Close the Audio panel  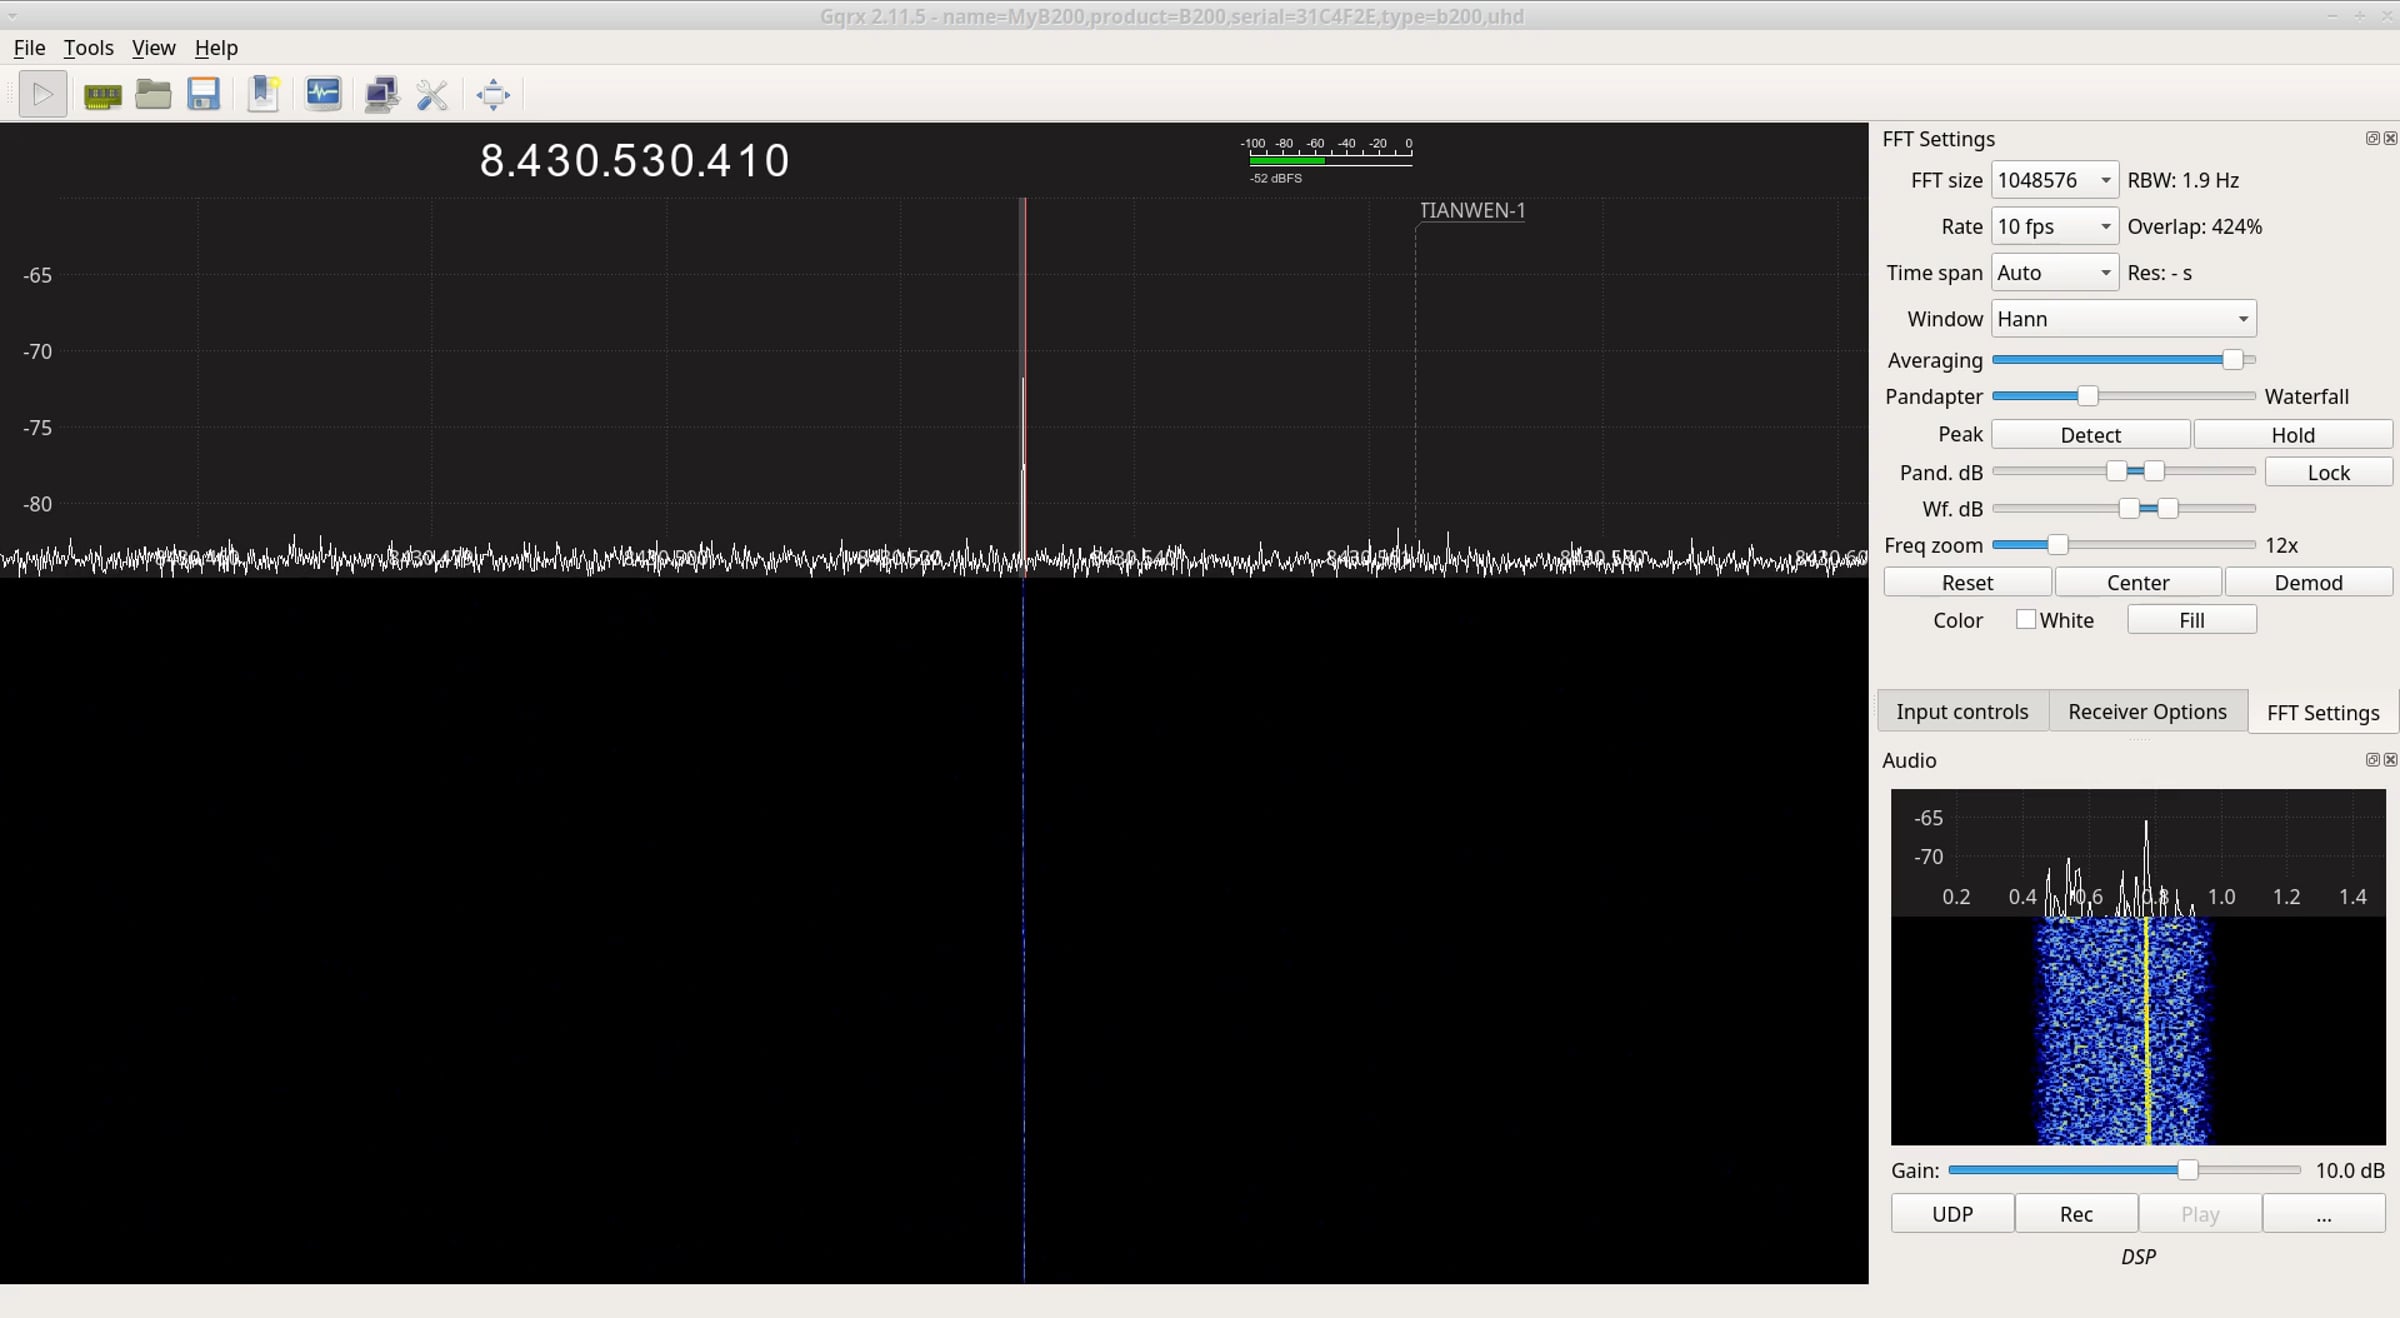point(2390,760)
